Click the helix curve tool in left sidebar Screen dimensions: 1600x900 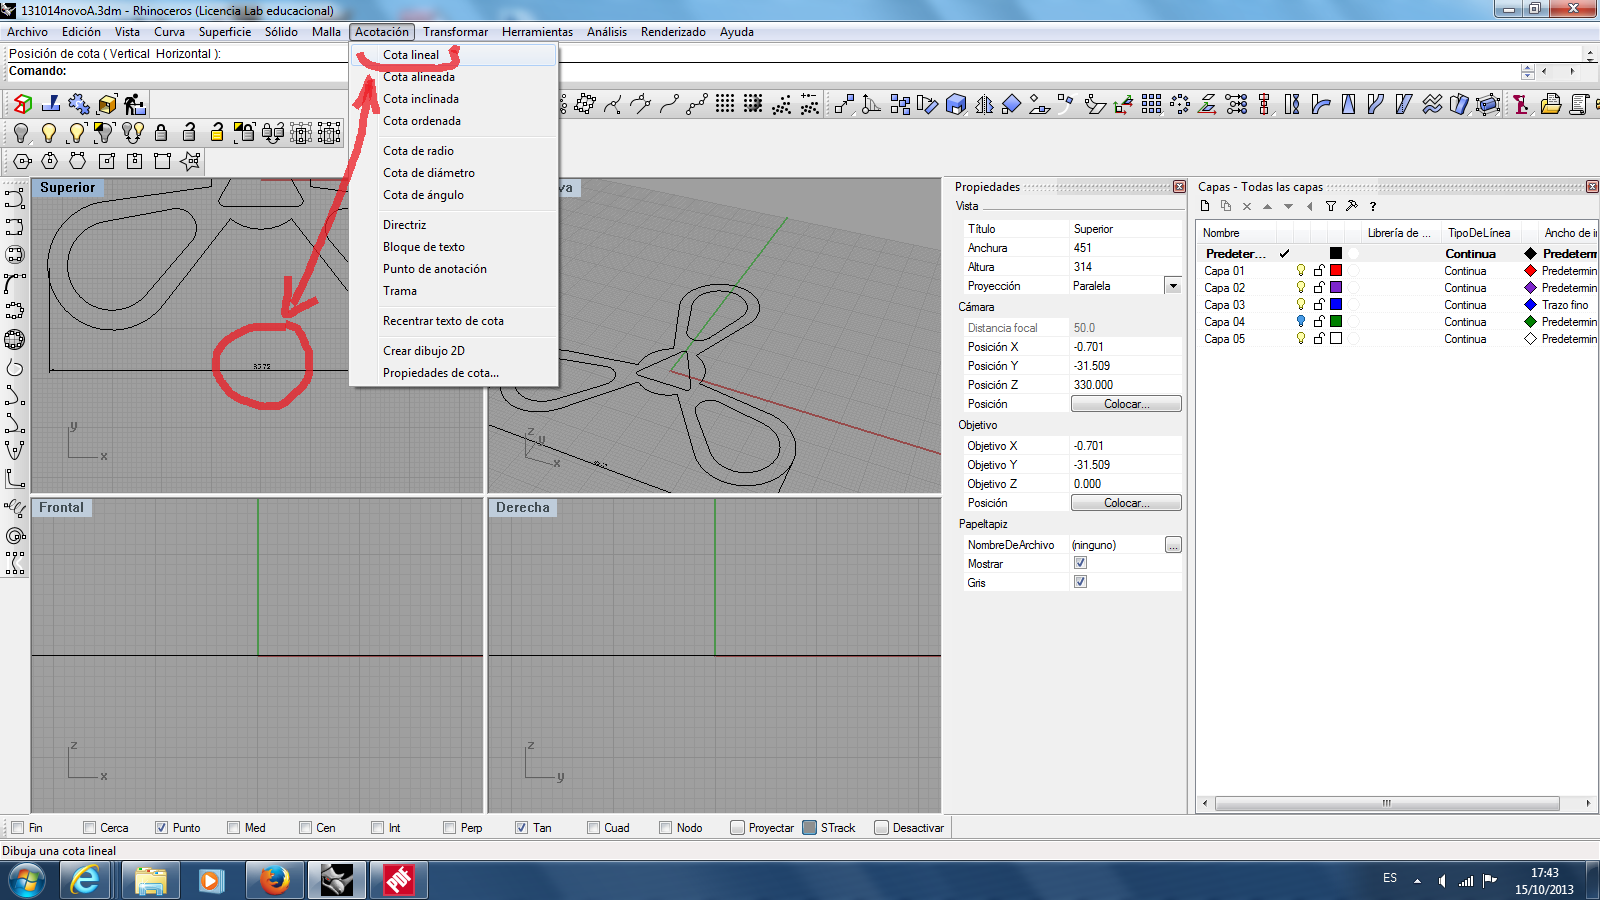15,507
